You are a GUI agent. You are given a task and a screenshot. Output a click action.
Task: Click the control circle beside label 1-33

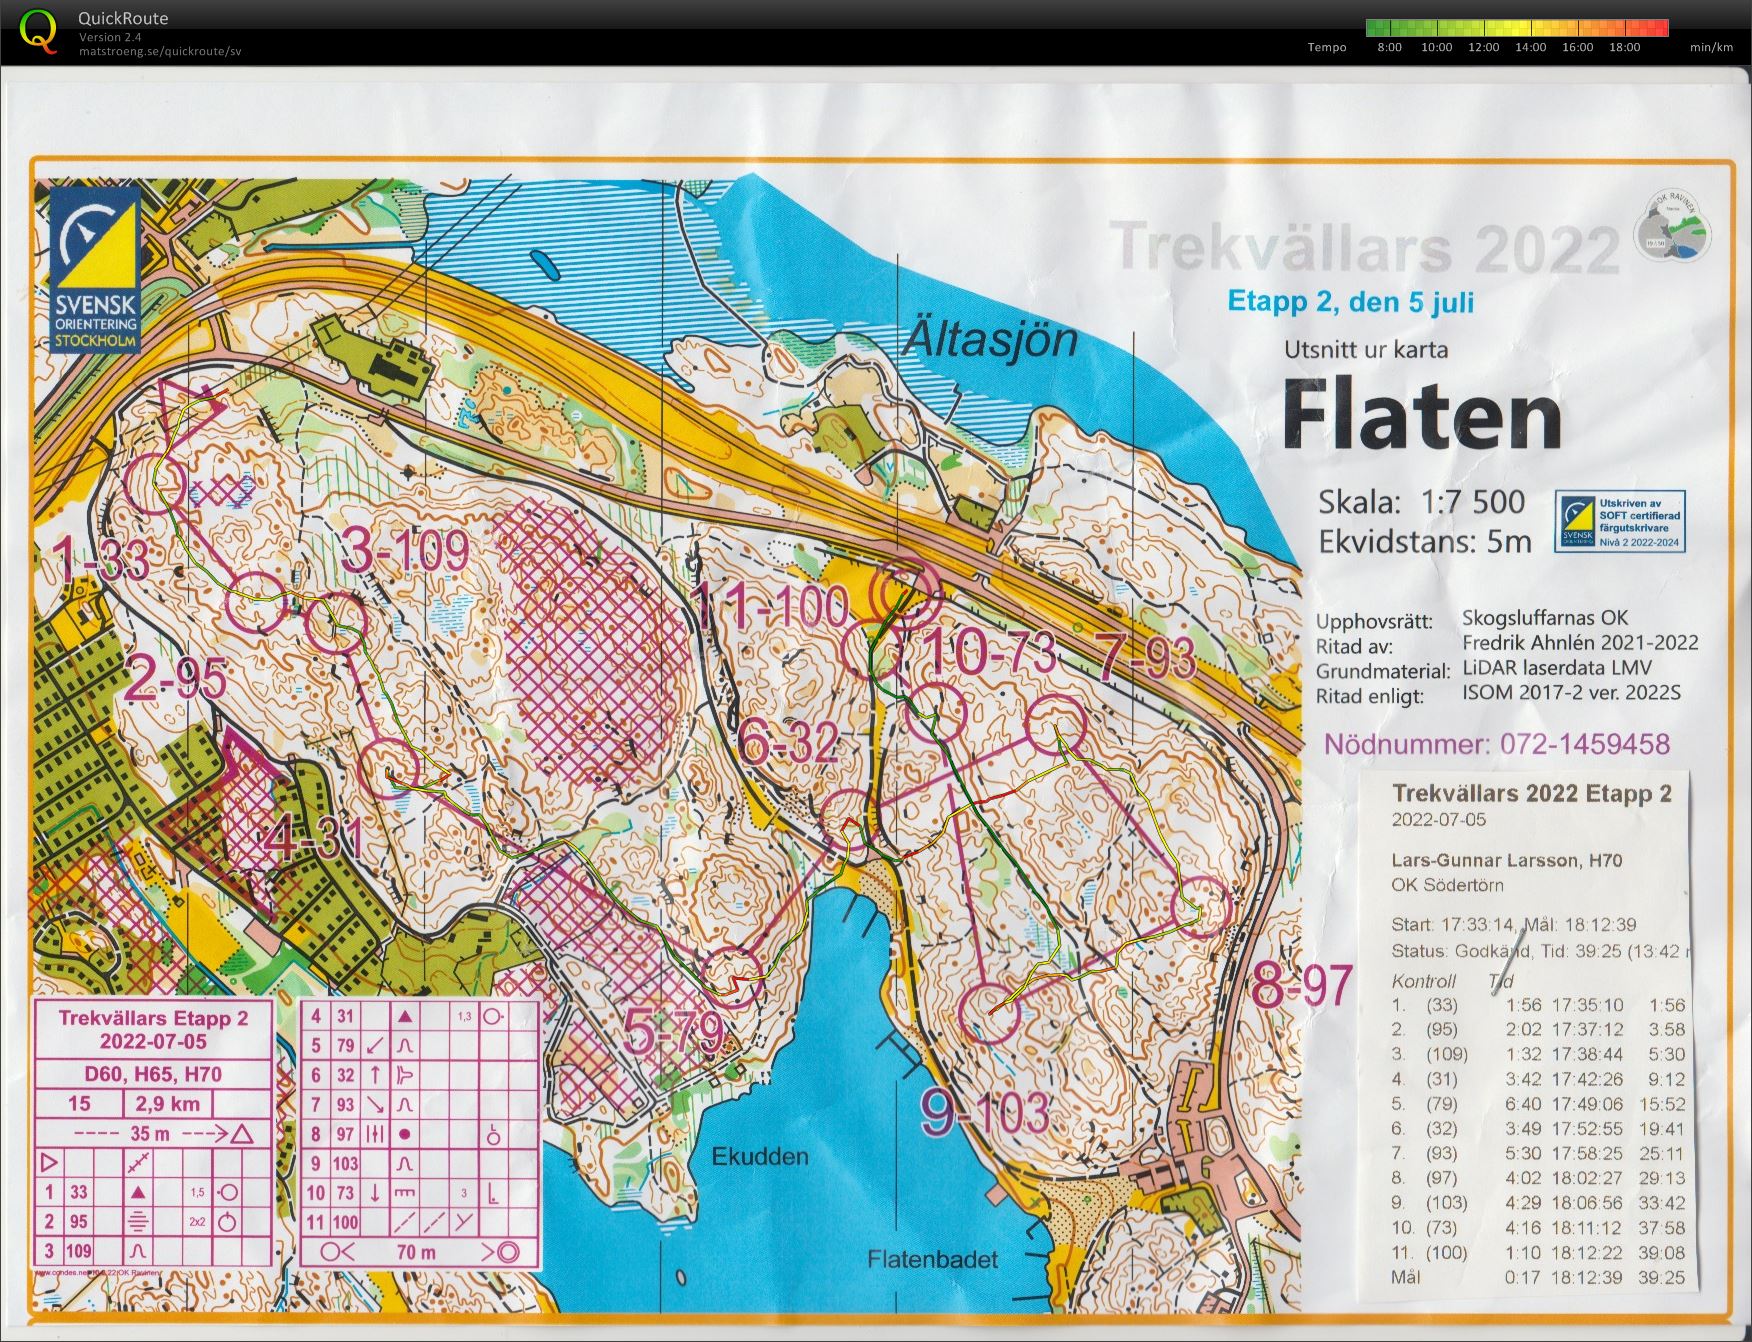point(156,483)
